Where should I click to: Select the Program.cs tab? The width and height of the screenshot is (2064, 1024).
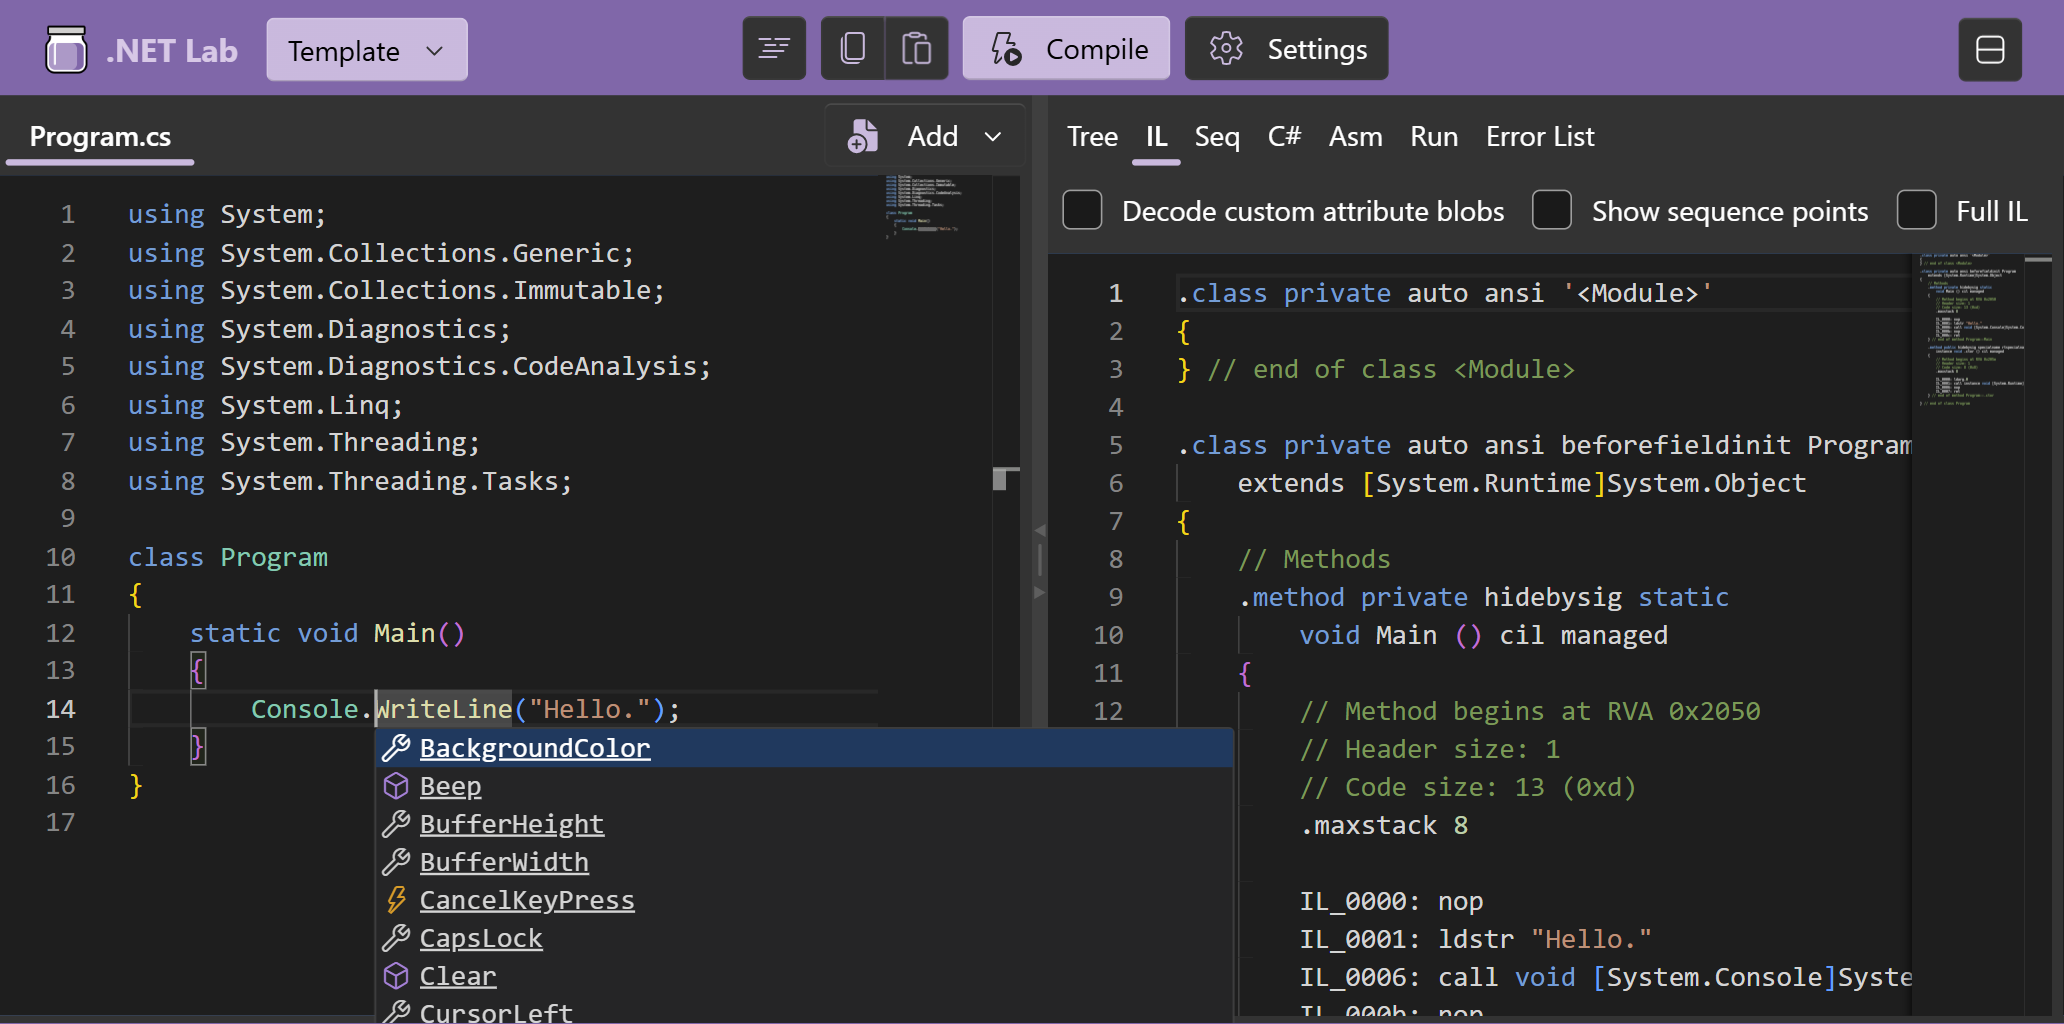coord(100,137)
